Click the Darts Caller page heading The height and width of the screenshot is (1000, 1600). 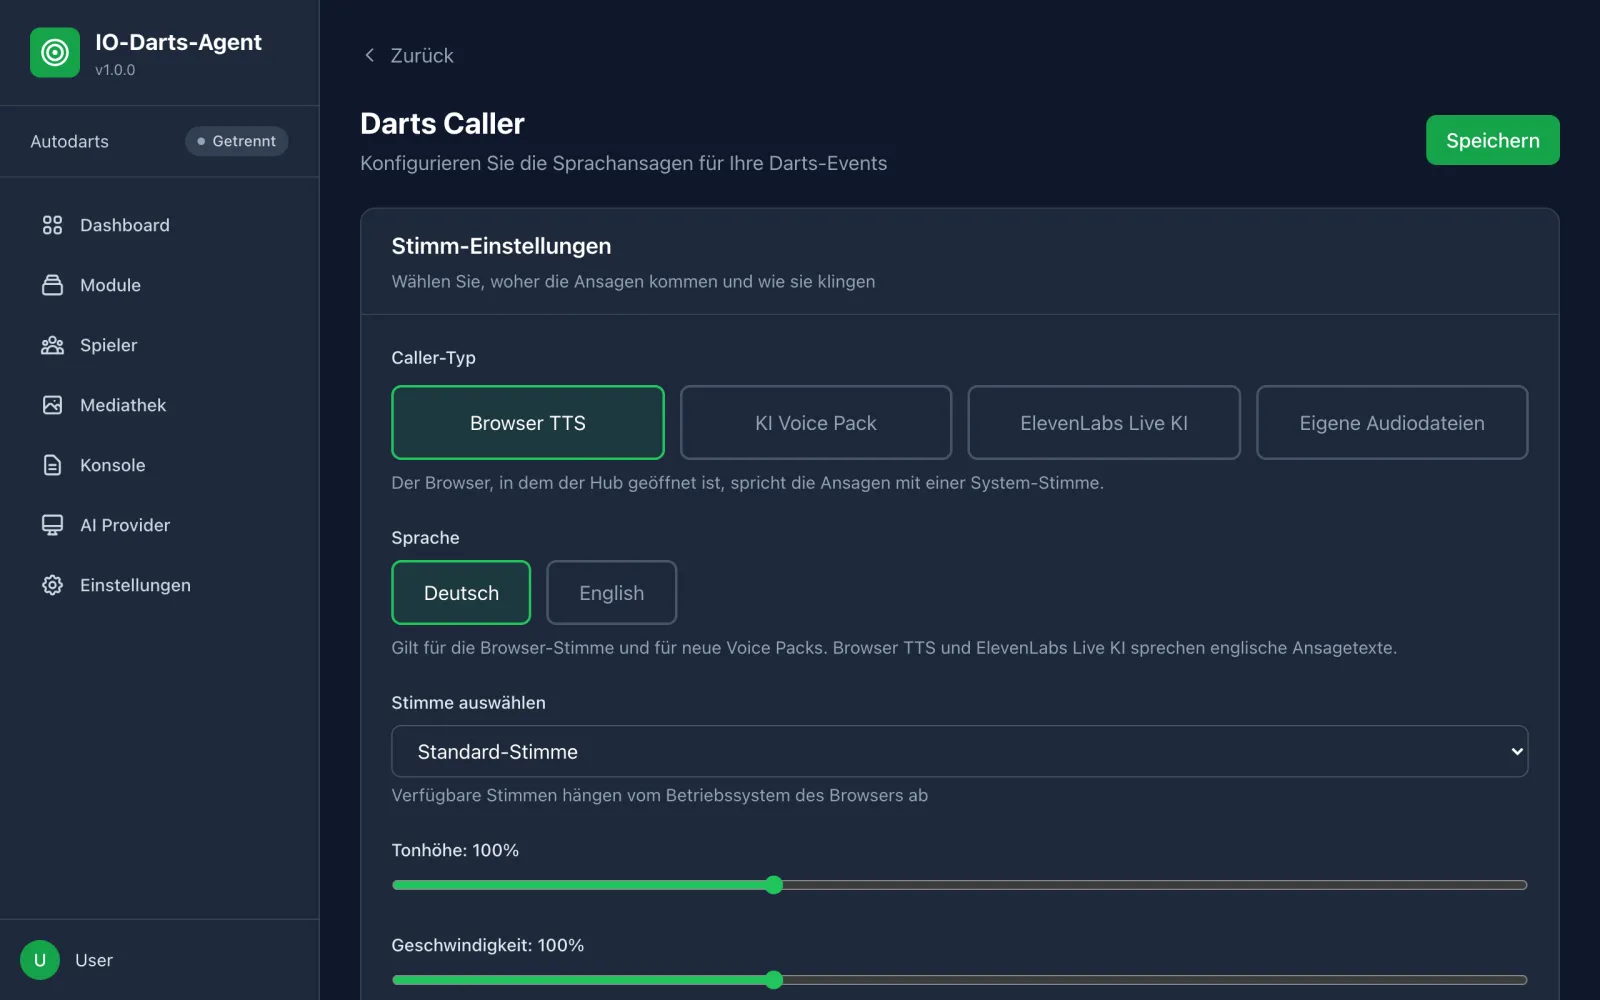442,124
